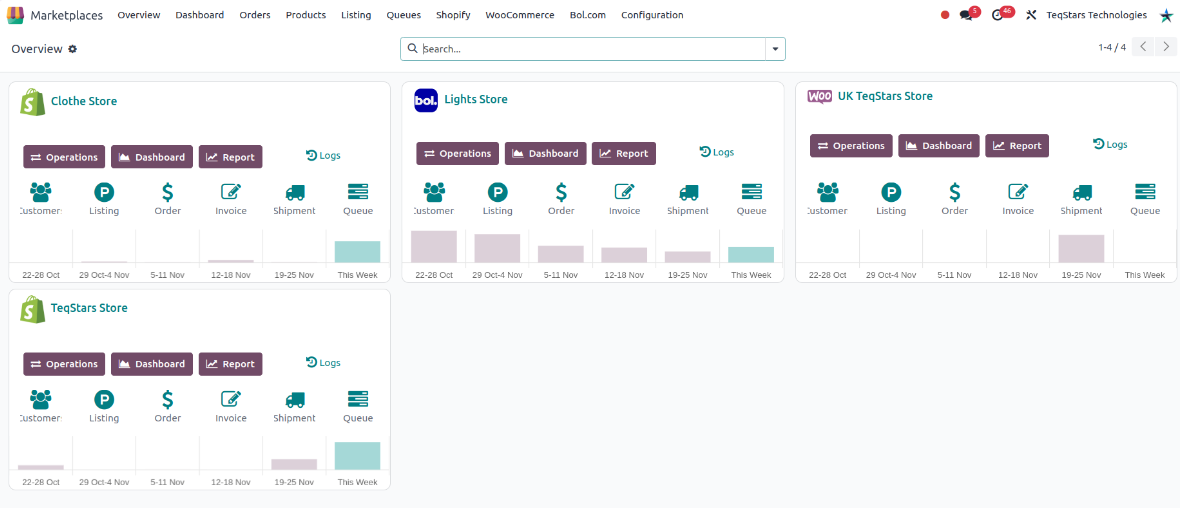The height and width of the screenshot is (508, 1180).
Task: Click Operations button in Clothe Store card
Action: point(64,157)
